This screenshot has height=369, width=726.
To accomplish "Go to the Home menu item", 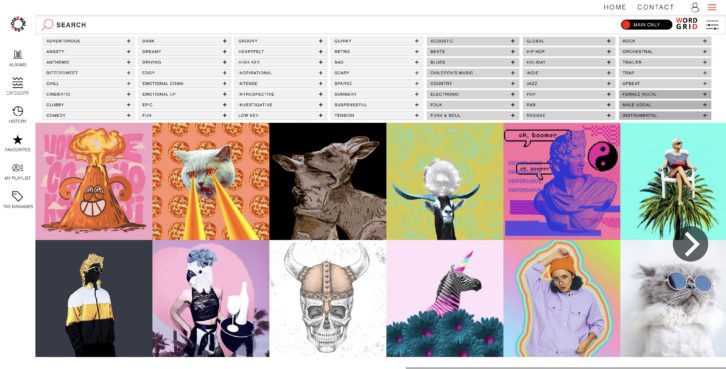I will (614, 7).
